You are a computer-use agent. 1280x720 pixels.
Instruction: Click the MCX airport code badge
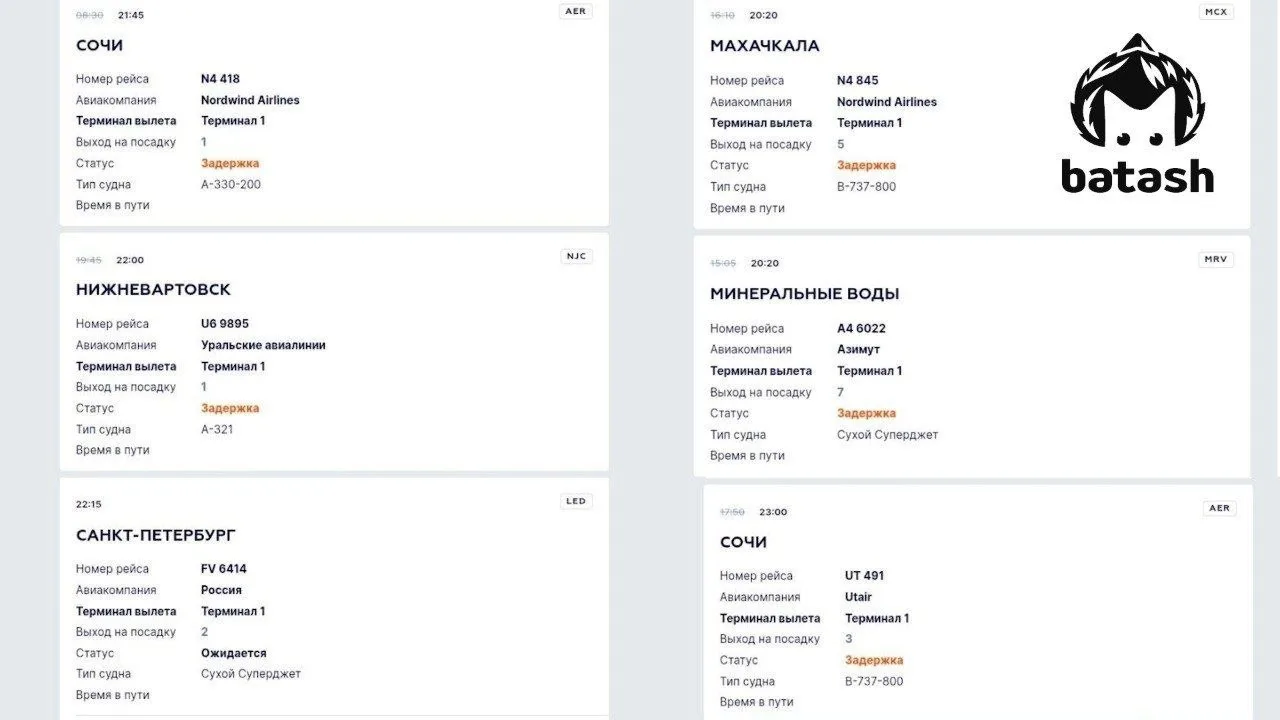pyautogui.click(x=1216, y=12)
